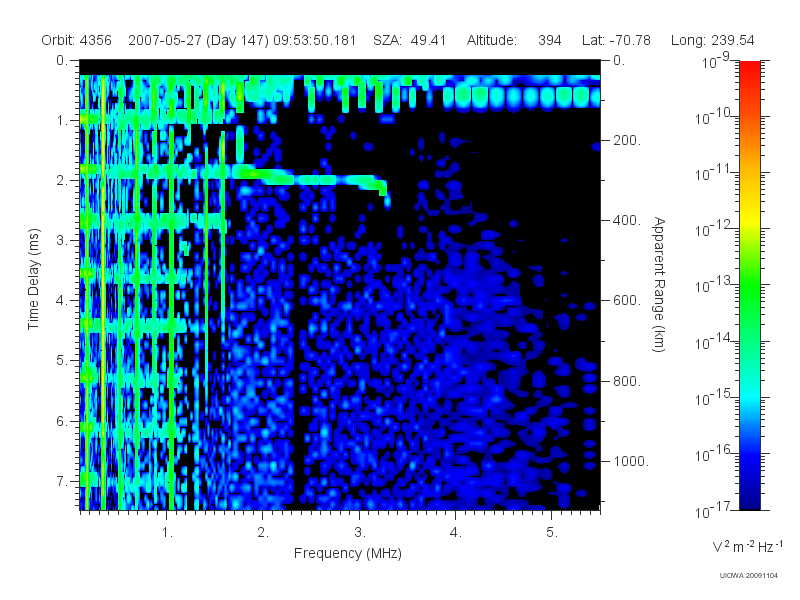Click apparent range tick label '400.'

click(627, 220)
